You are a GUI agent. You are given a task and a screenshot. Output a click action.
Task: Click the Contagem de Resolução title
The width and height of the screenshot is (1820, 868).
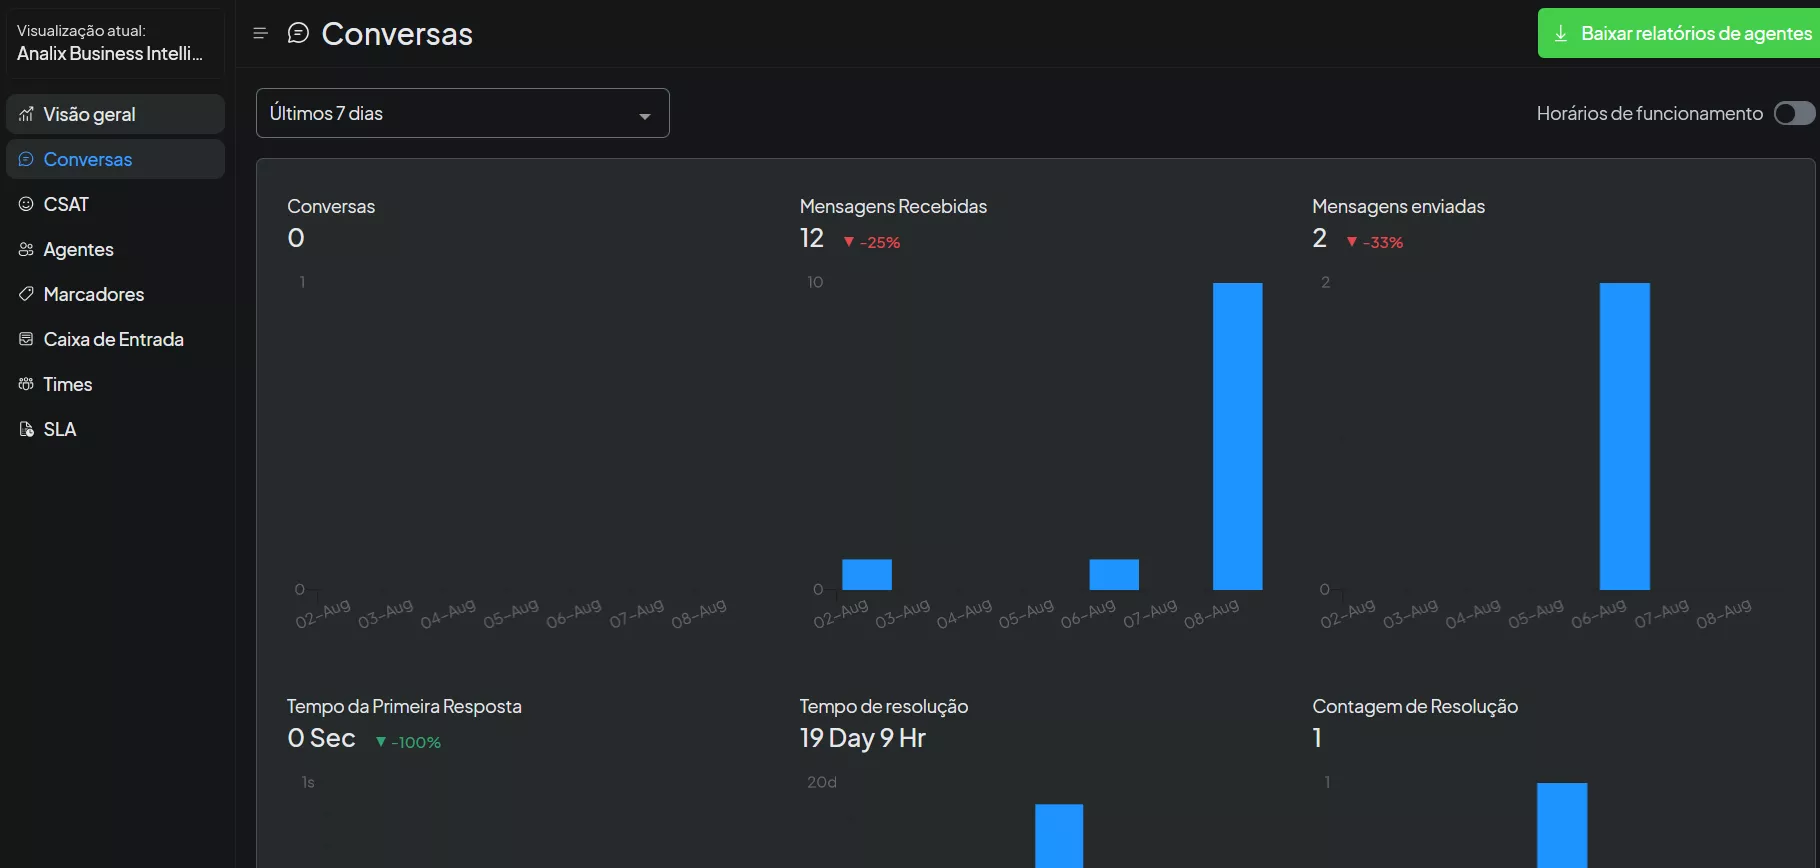tap(1415, 706)
